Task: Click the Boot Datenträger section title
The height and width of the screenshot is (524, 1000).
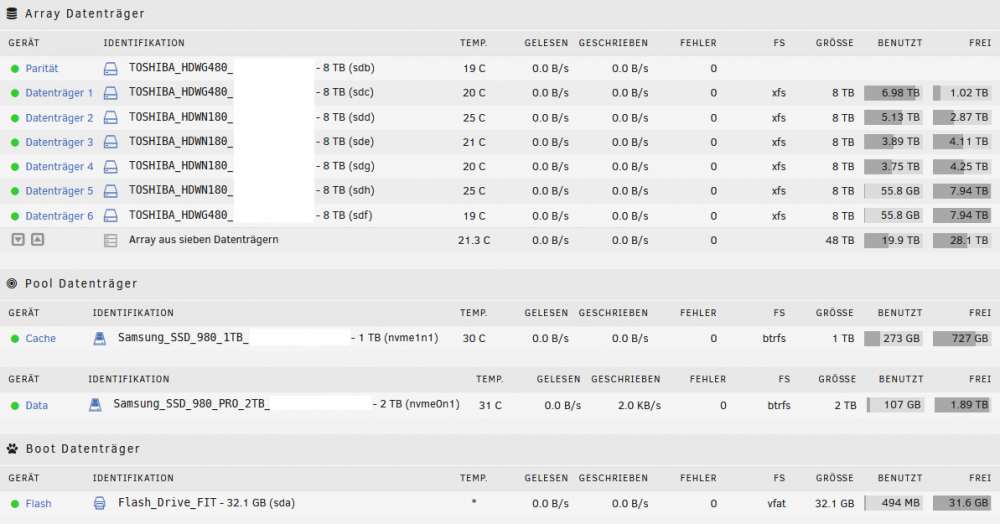Action: [83, 449]
